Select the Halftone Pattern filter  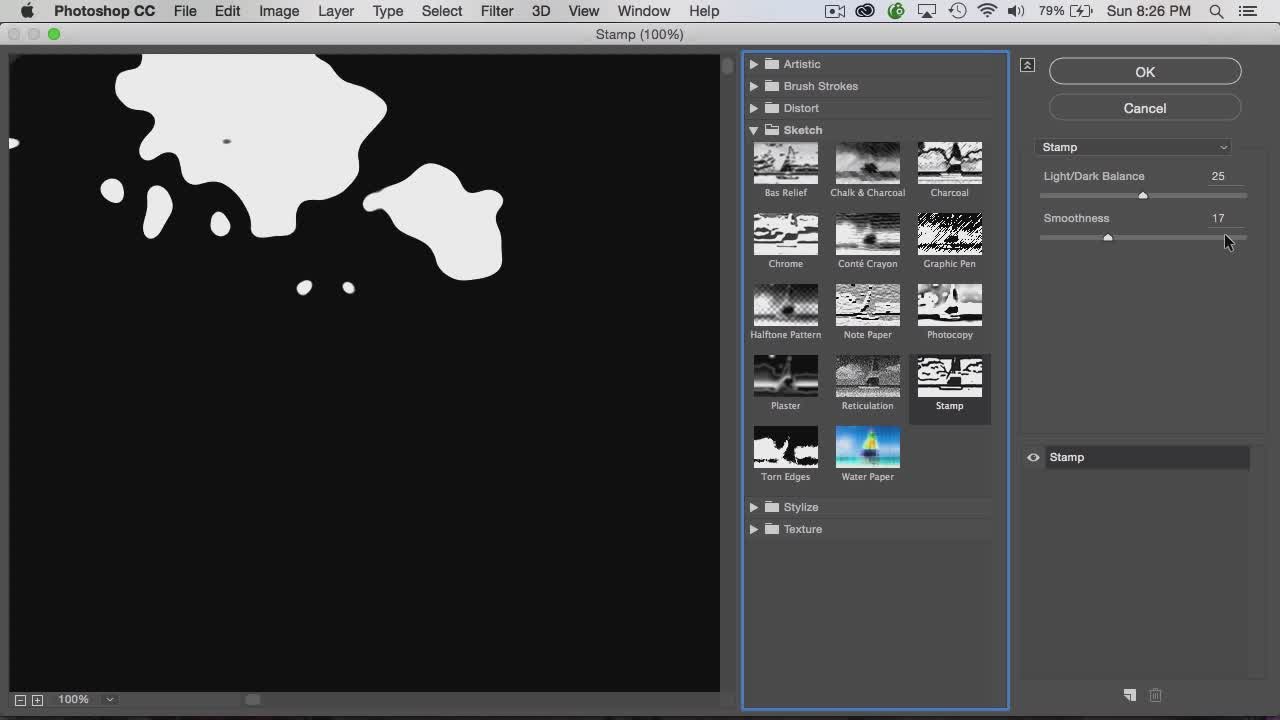(x=785, y=305)
